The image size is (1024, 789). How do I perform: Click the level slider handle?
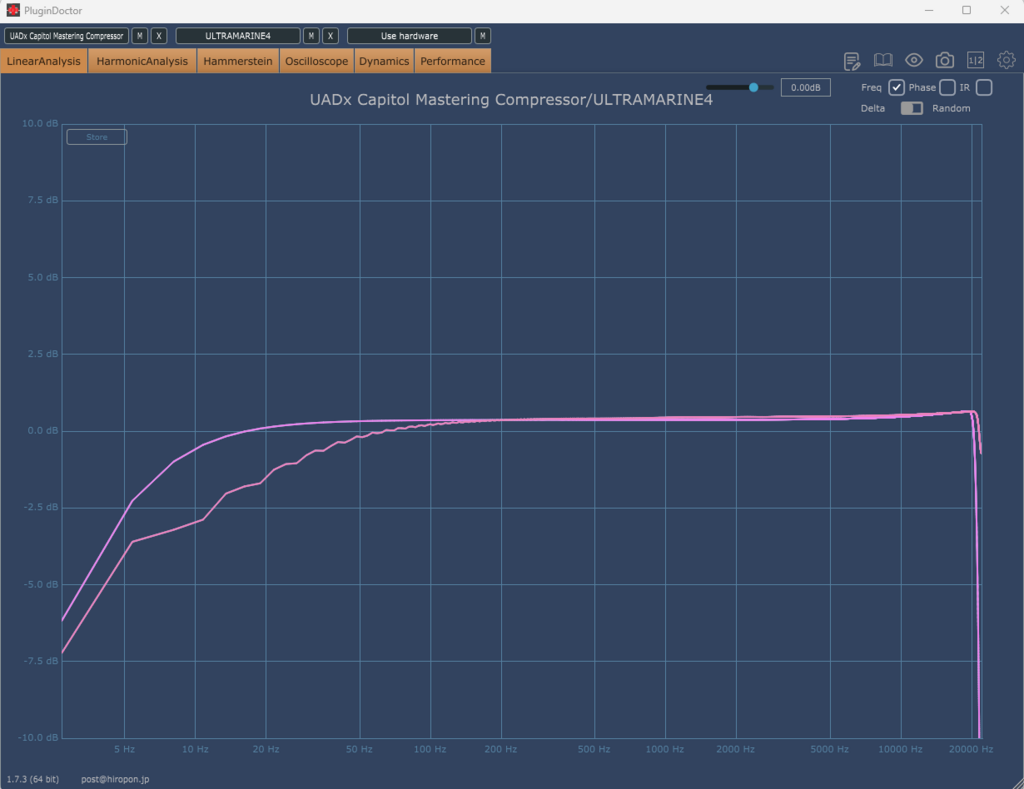[x=754, y=88]
